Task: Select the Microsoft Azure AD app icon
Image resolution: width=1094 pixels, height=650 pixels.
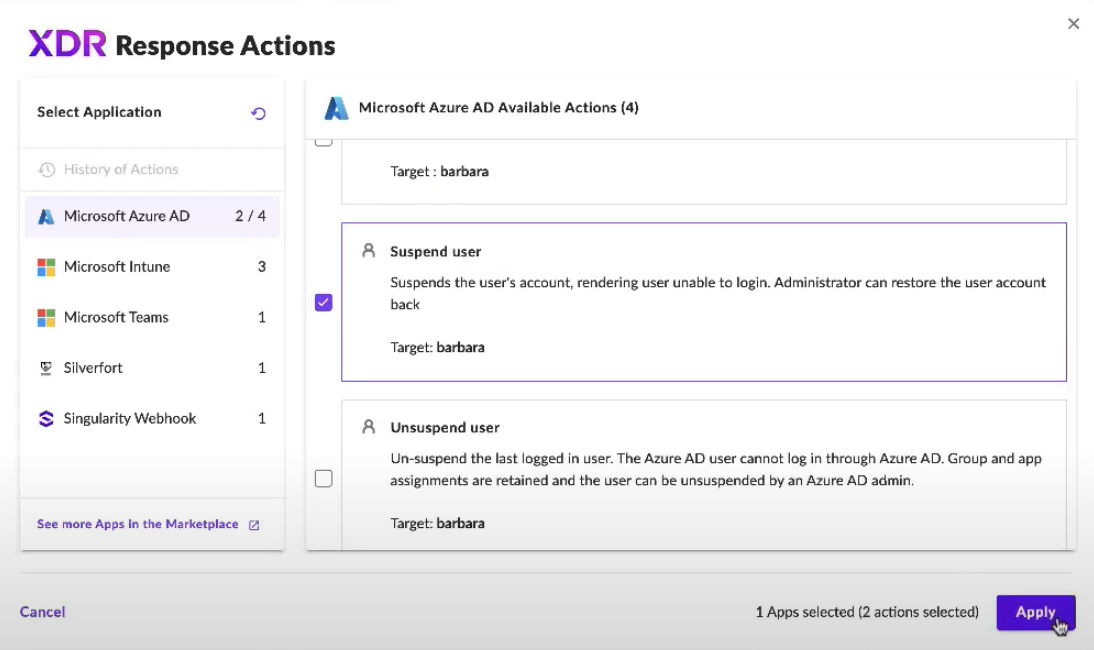Action: click(x=44, y=215)
